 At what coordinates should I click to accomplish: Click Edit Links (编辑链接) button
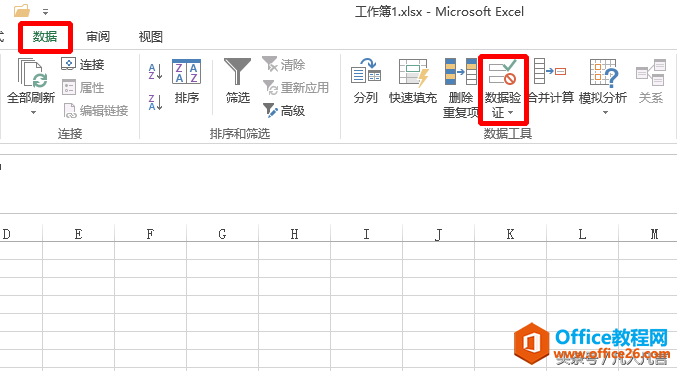pos(95,111)
